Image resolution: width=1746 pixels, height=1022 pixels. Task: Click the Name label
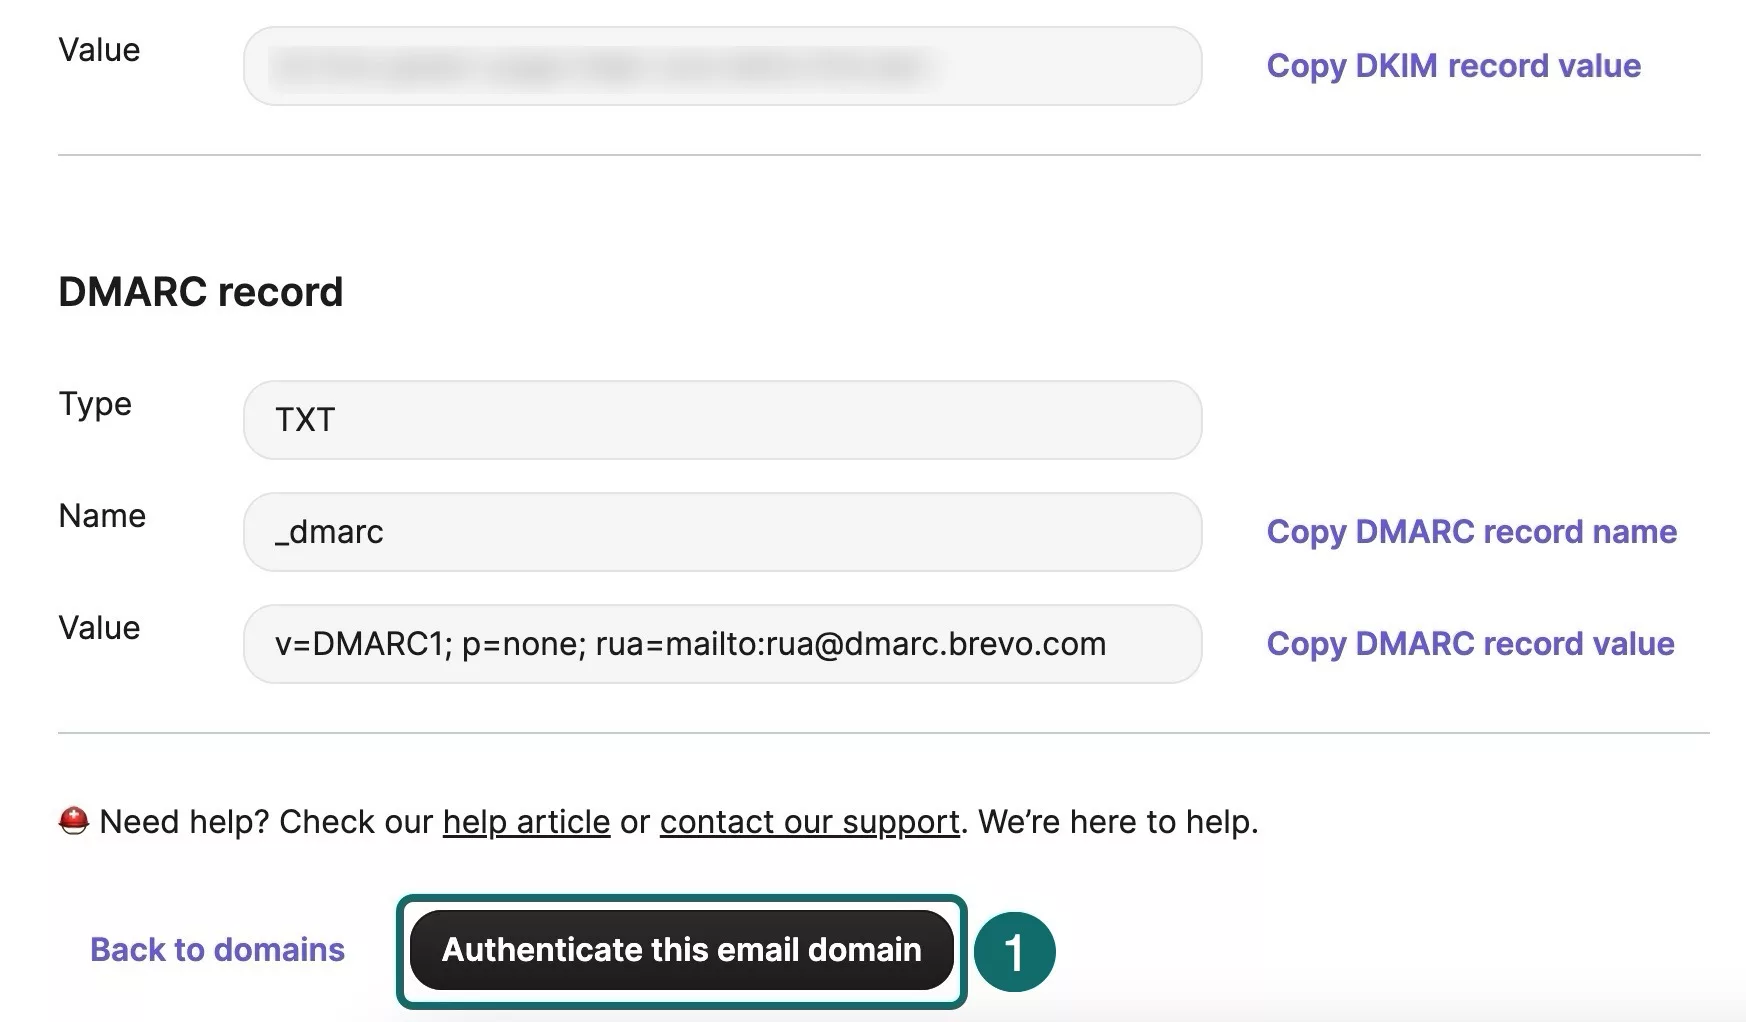tap(102, 516)
